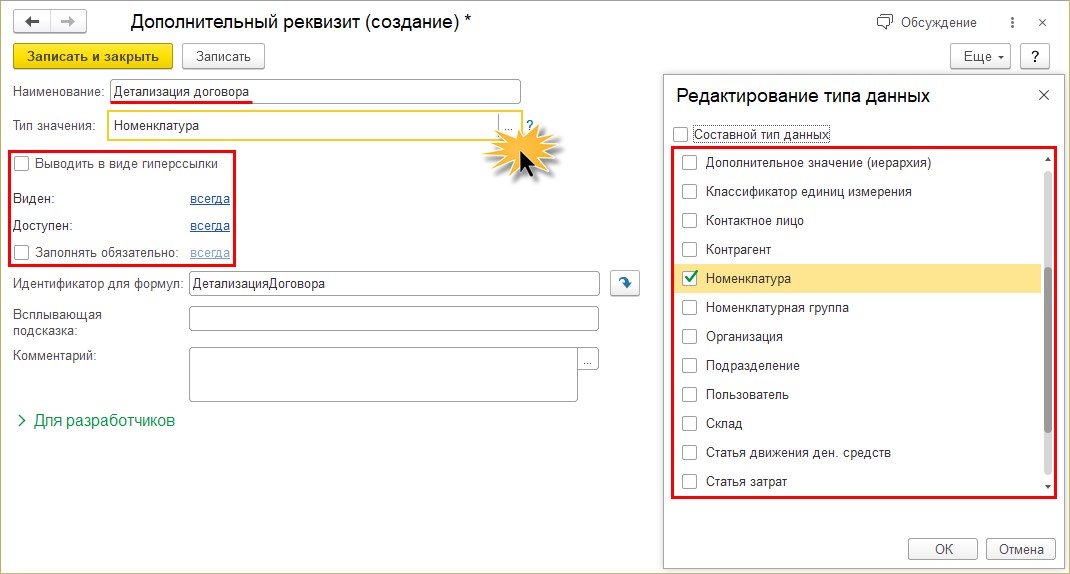The image size is (1070, 574).
Task: Click the question mark help button
Action: (1034, 56)
